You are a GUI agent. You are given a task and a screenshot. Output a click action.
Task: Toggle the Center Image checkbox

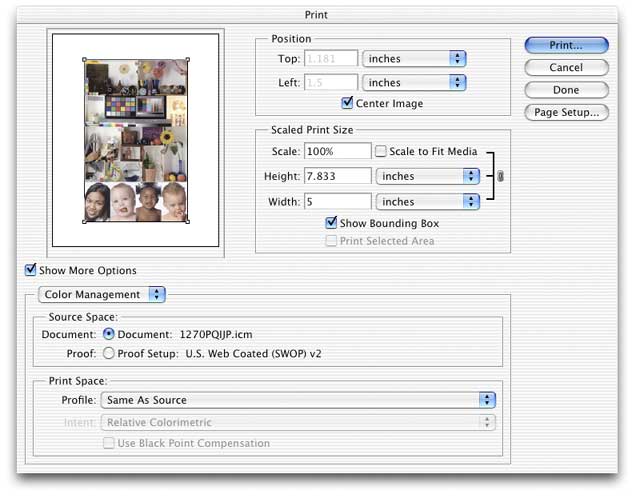(x=347, y=103)
